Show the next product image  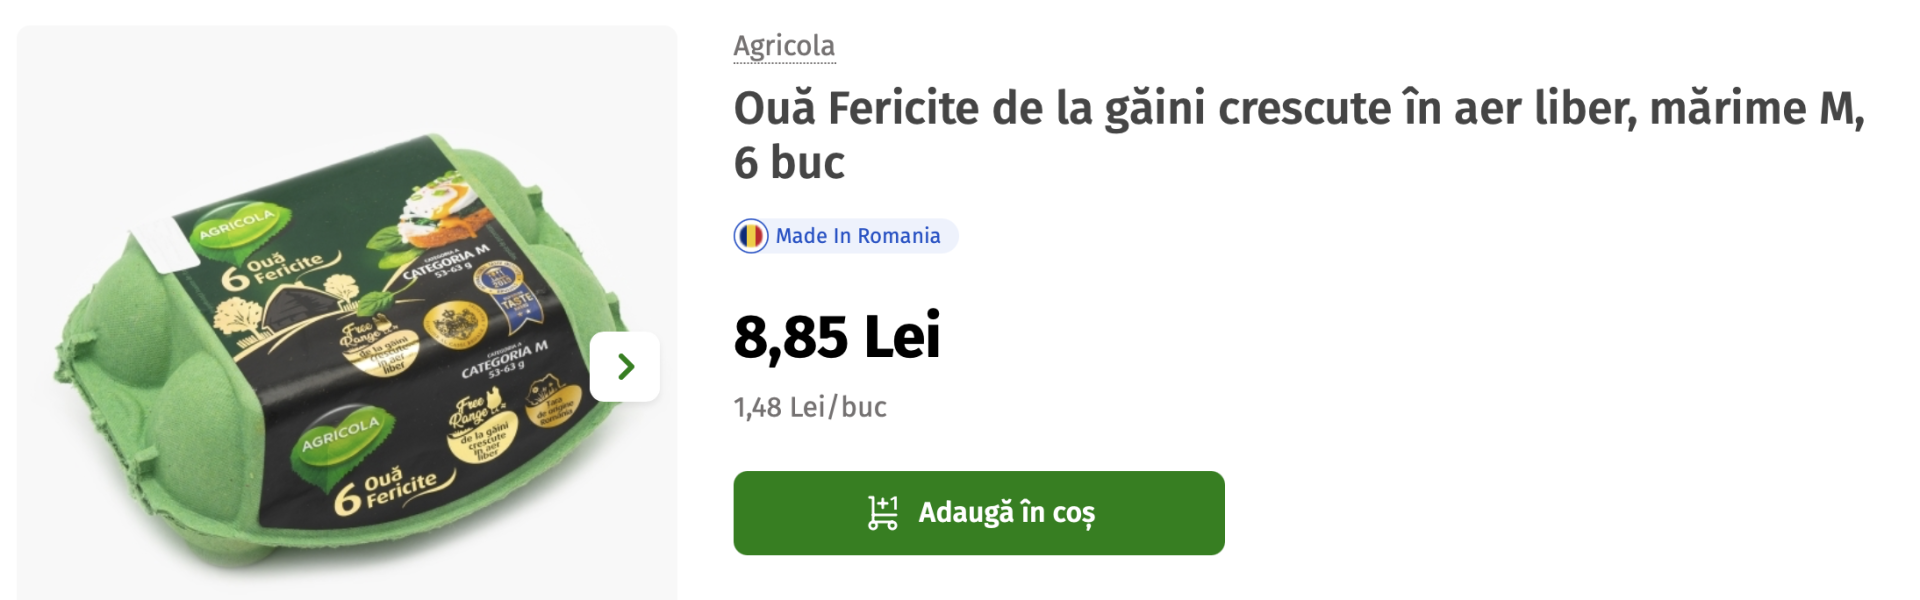[x=625, y=367]
